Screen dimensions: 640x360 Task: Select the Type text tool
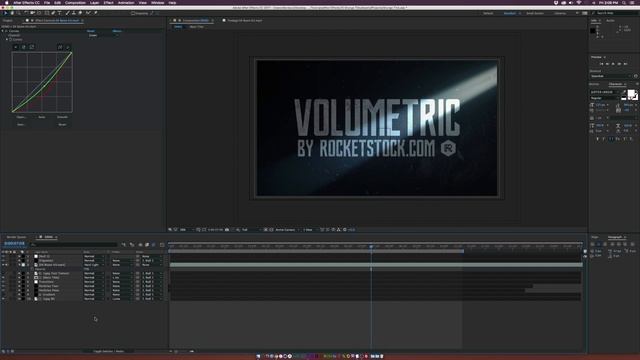coord(60,13)
